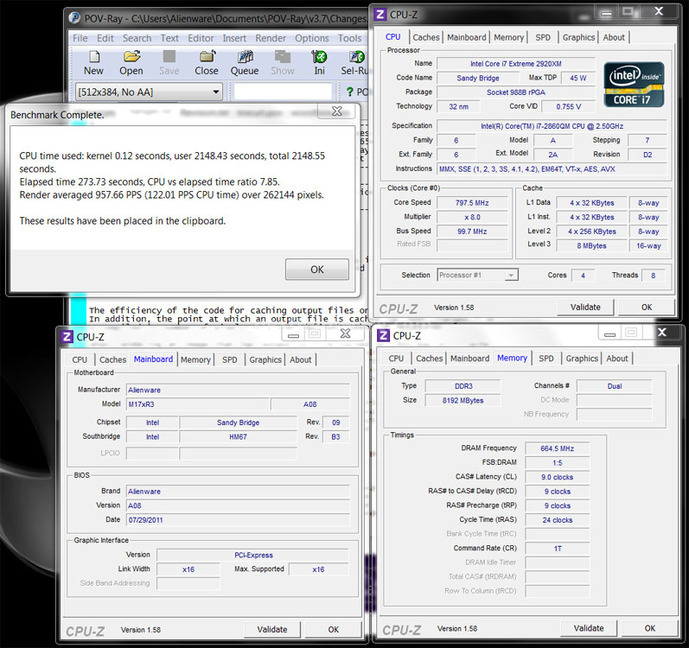Screen dimensions: 689x648
Task: Click OK in the CPU tab CPU-Z window
Action: click(x=646, y=307)
